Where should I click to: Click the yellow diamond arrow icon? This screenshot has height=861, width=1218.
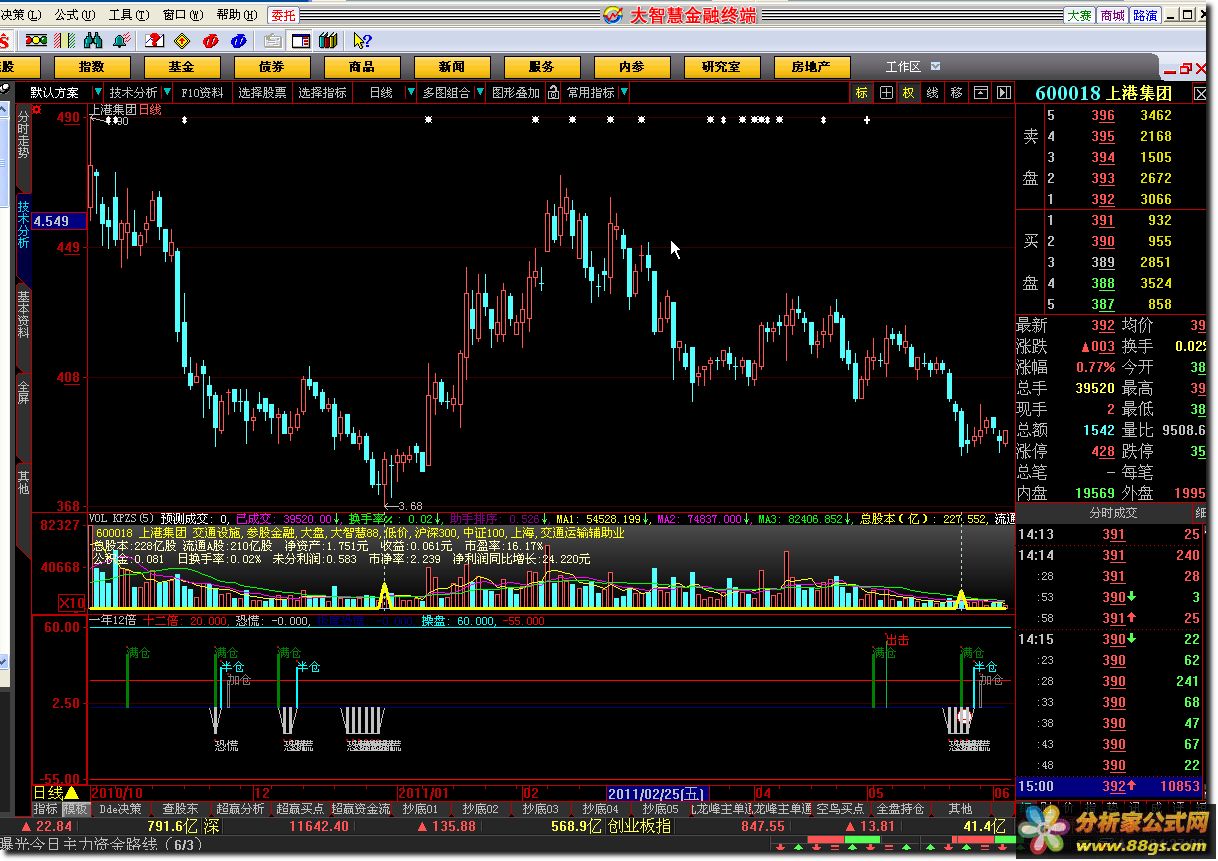(x=182, y=41)
